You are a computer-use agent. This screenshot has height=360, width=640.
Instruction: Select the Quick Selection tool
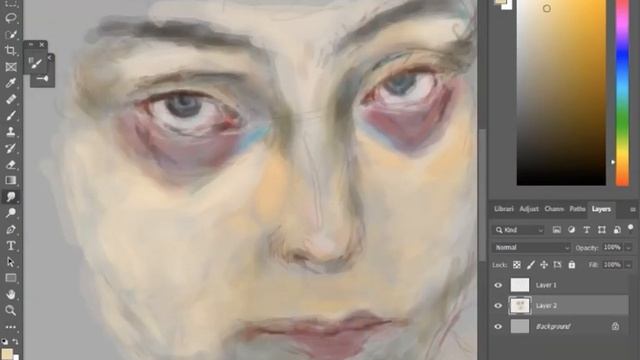coord(11,34)
